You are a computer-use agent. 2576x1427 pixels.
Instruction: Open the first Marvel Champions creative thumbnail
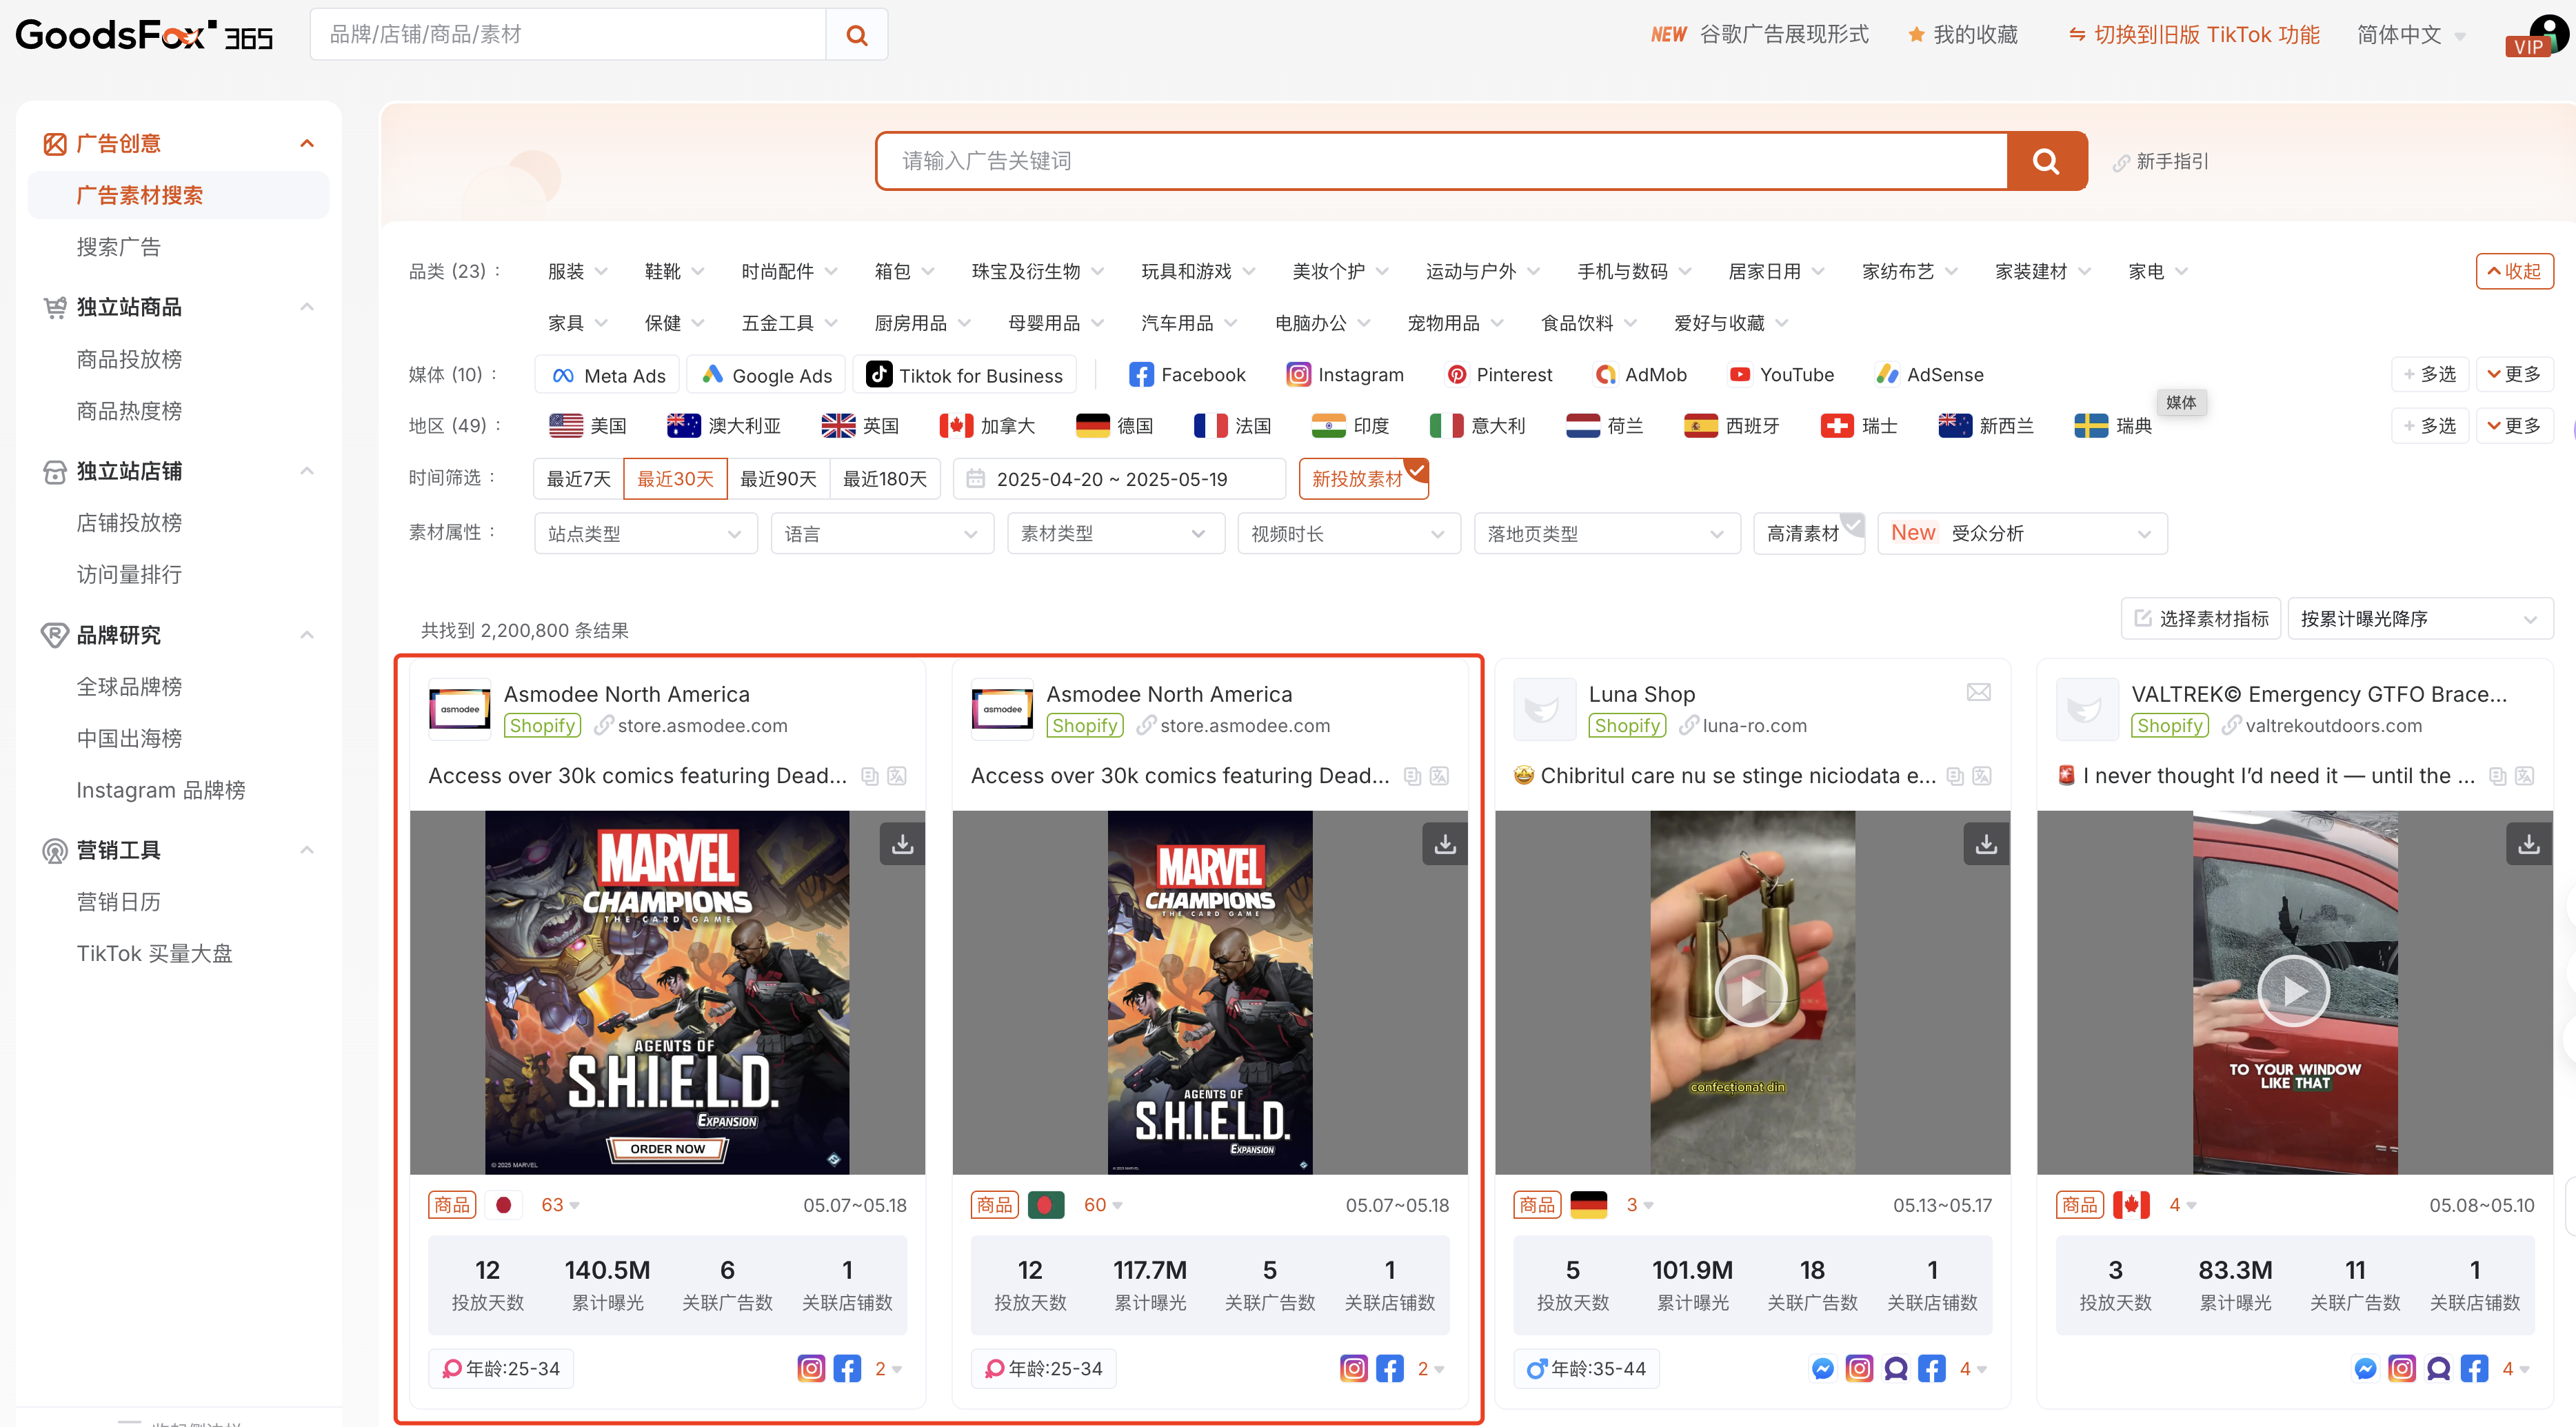click(x=667, y=992)
